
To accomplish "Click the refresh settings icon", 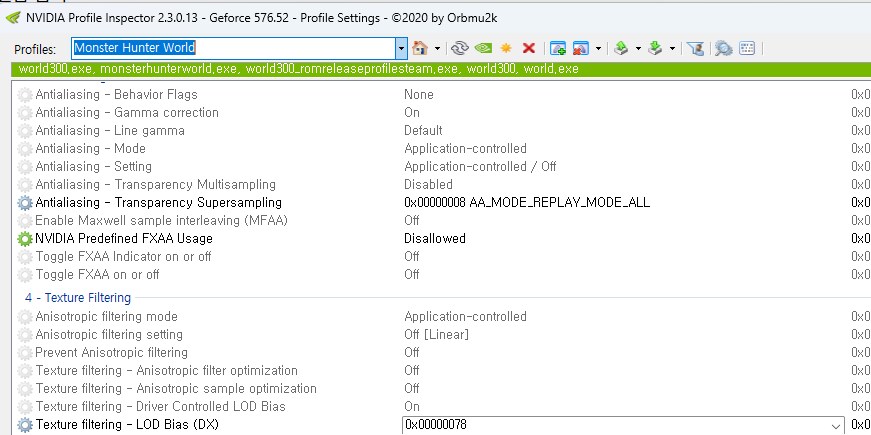I will click(460, 48).
